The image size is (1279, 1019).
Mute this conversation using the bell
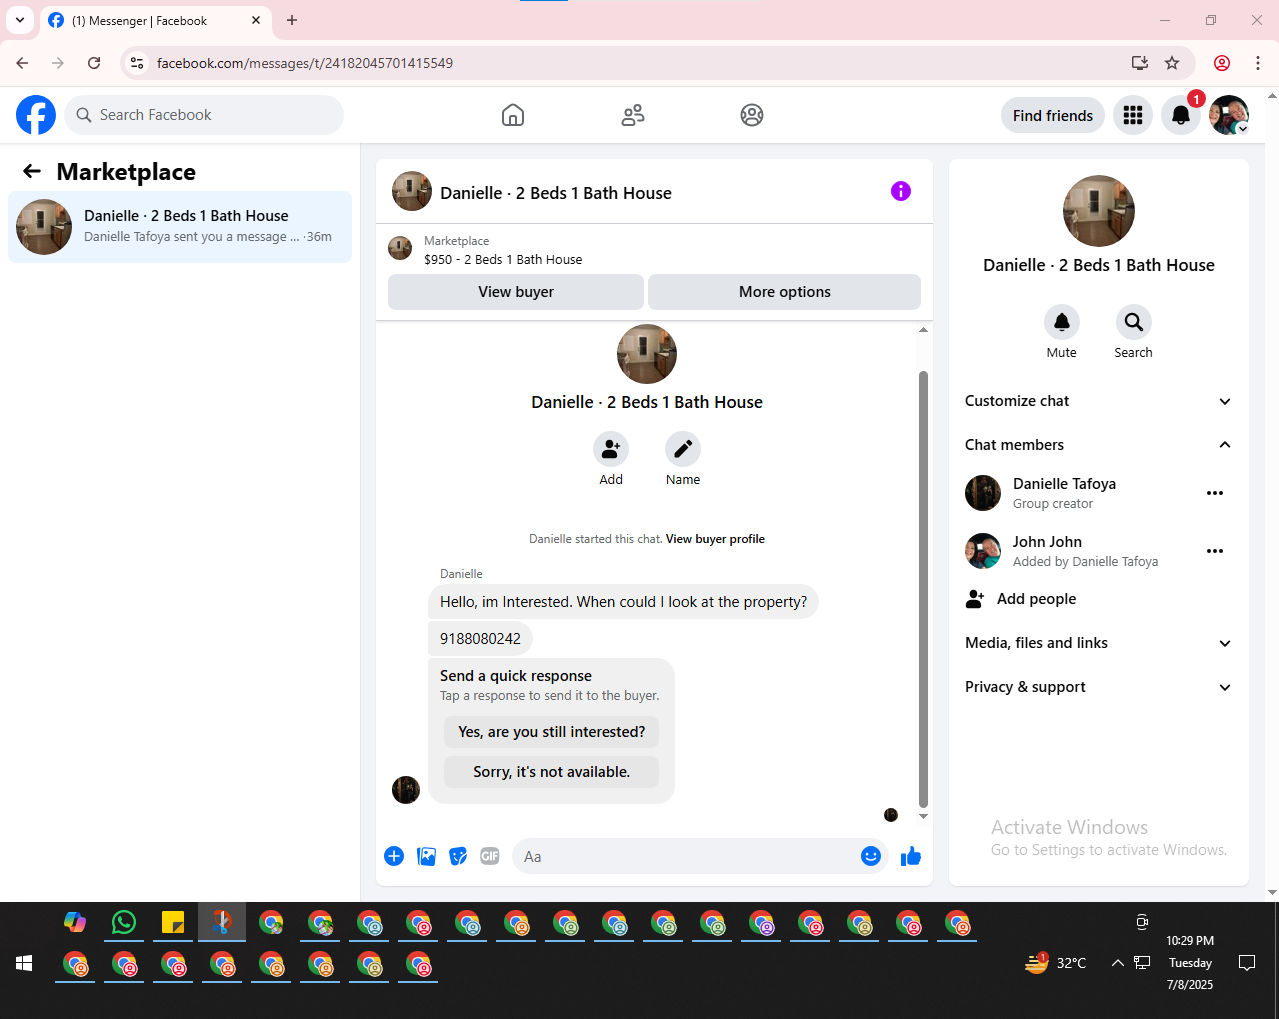pyautogui.click(x=1062, y=322)
